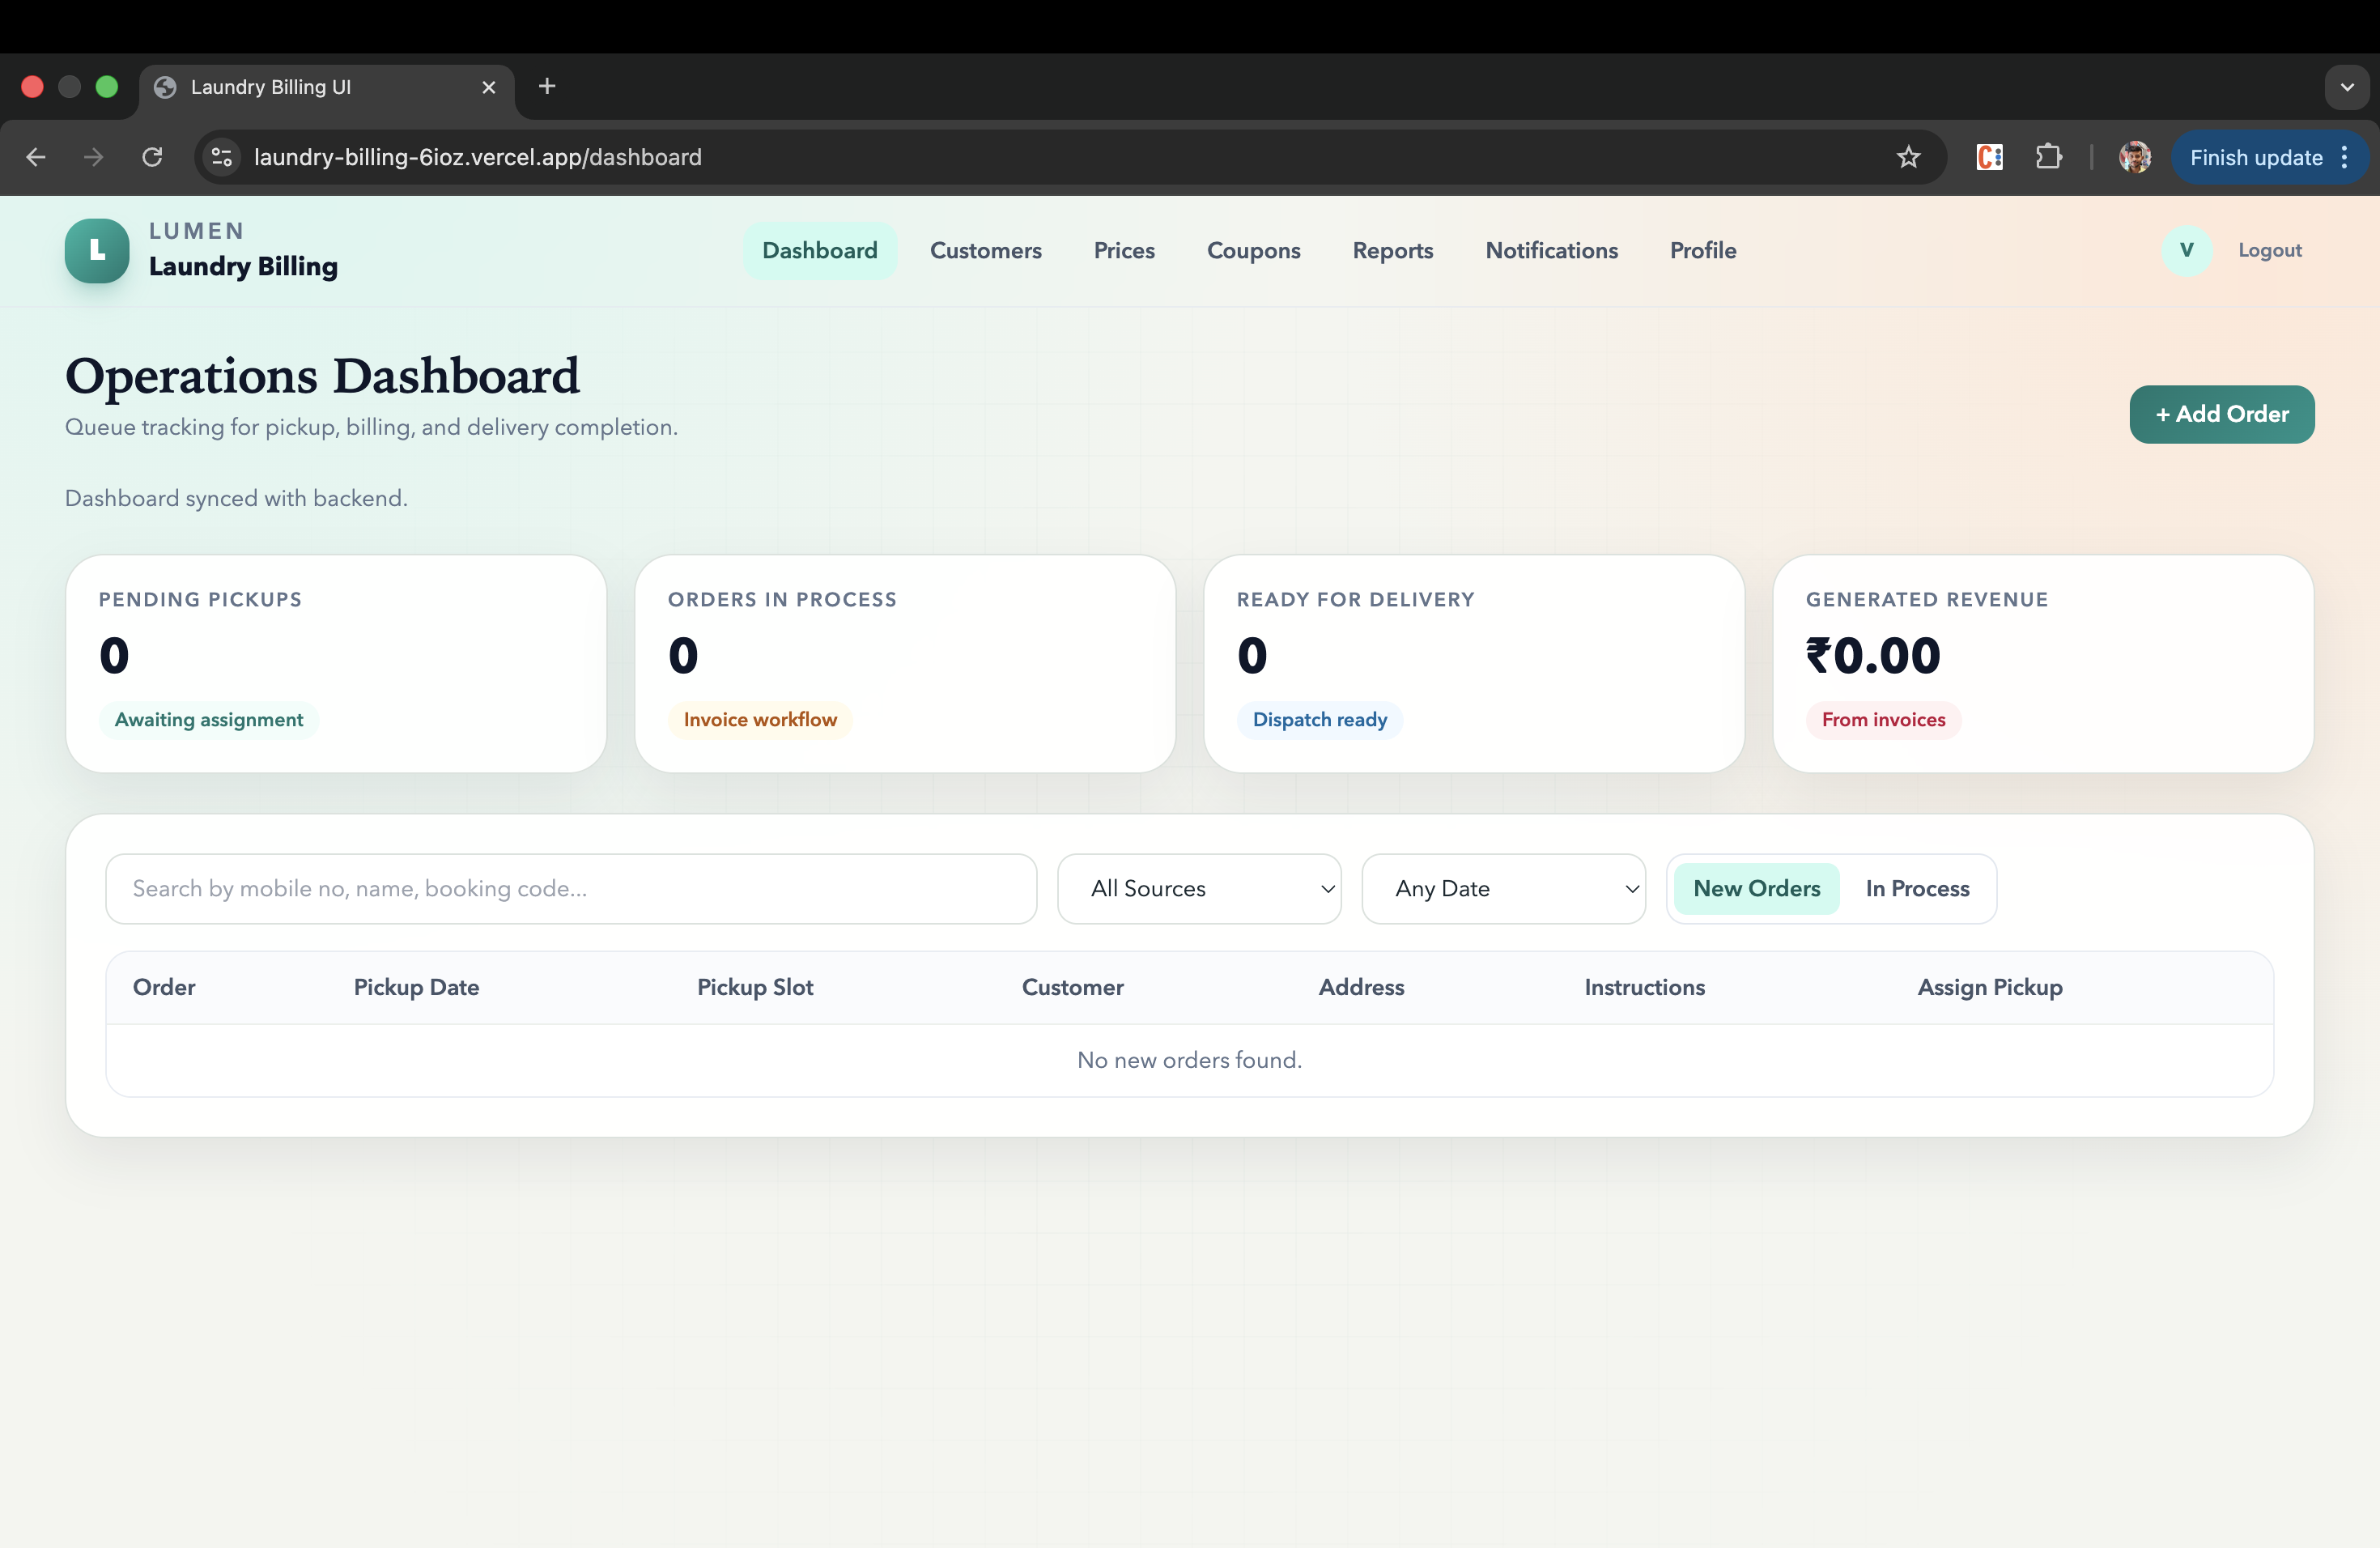This screenshot has height=1548, width=2380.
Task: Open a new browser tab
Action: point(547,86)
